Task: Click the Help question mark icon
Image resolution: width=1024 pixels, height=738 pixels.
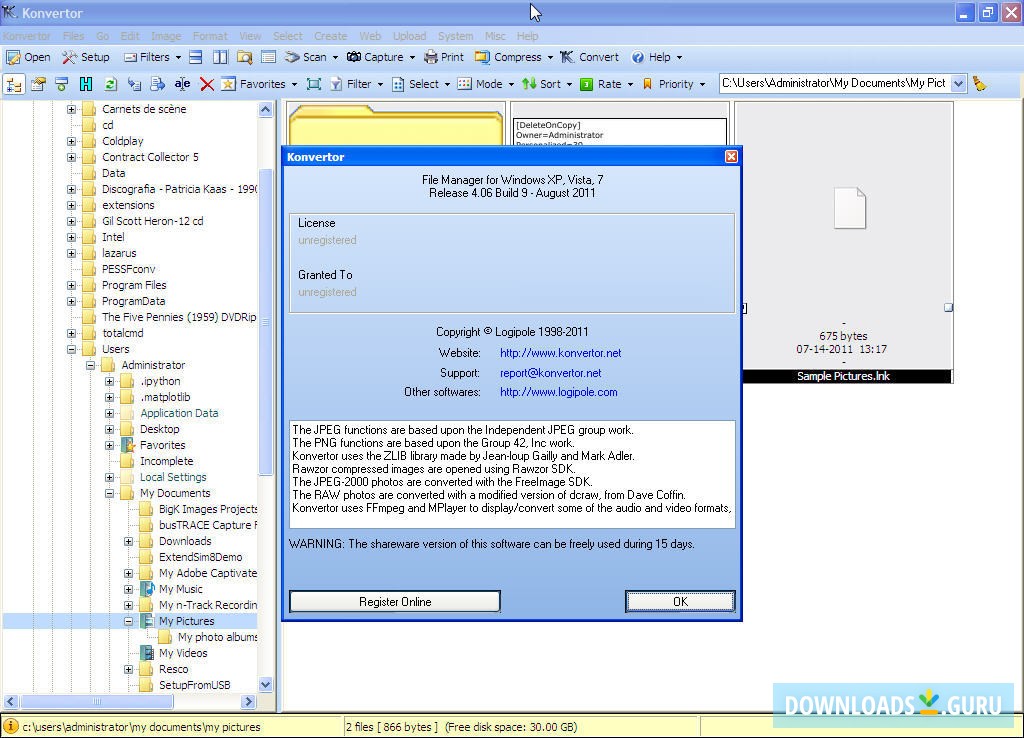Action: click(638, 57)
